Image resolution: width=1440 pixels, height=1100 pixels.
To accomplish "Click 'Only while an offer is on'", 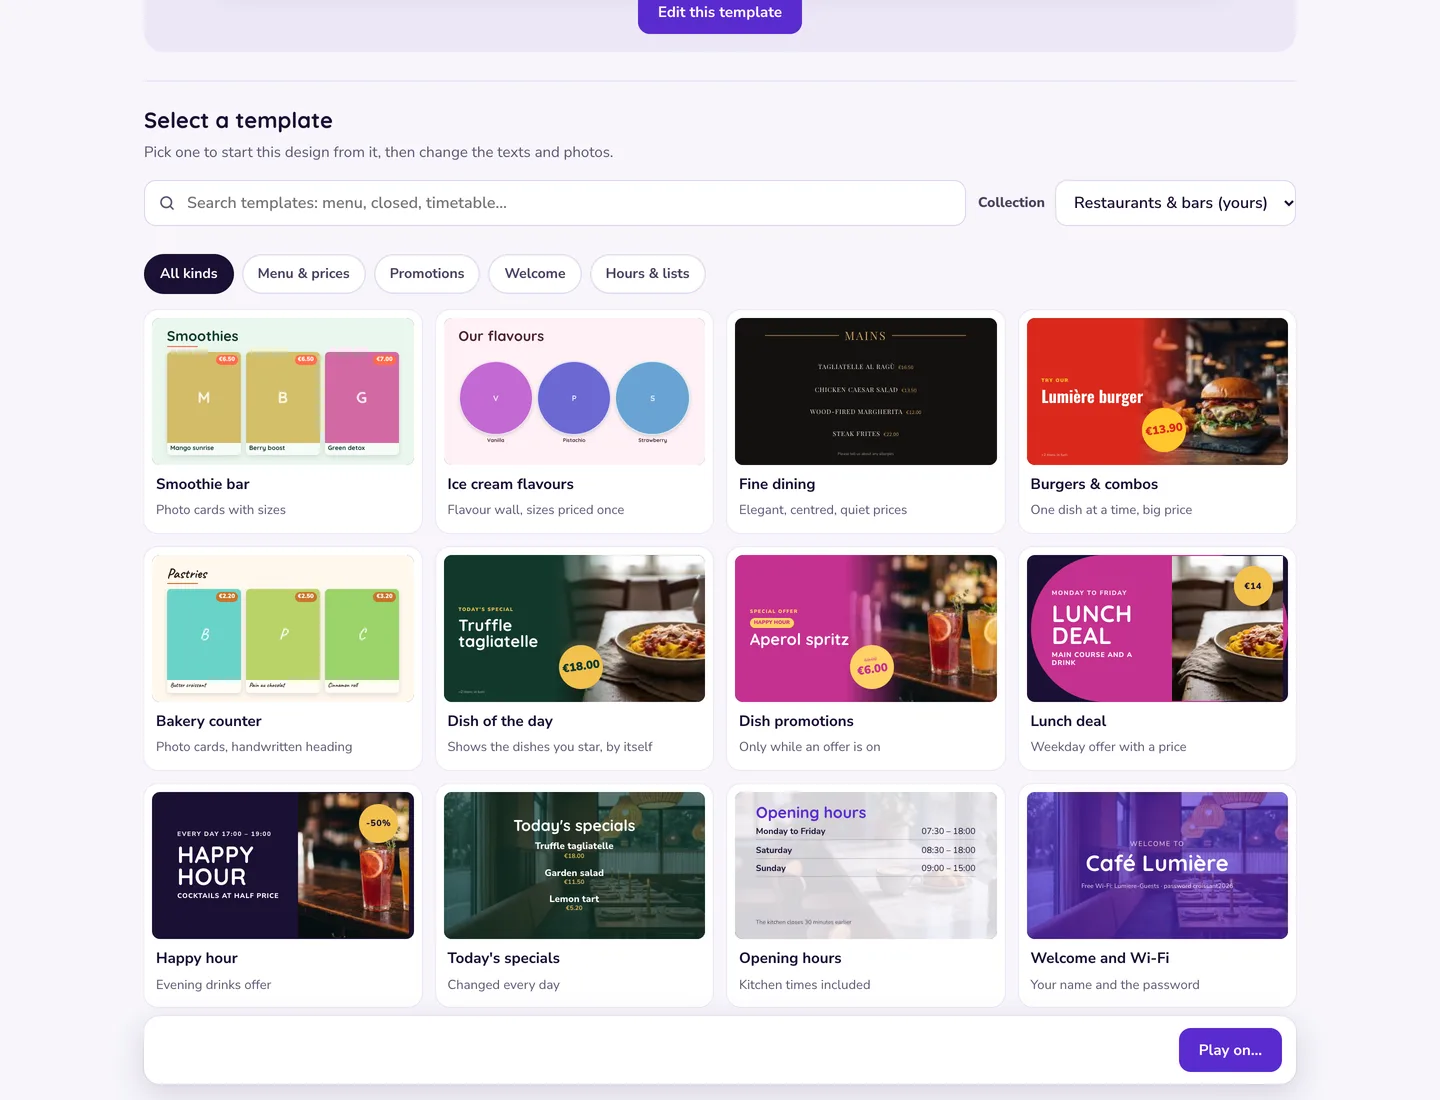I will pyautogui.click(x=810, y=747).
